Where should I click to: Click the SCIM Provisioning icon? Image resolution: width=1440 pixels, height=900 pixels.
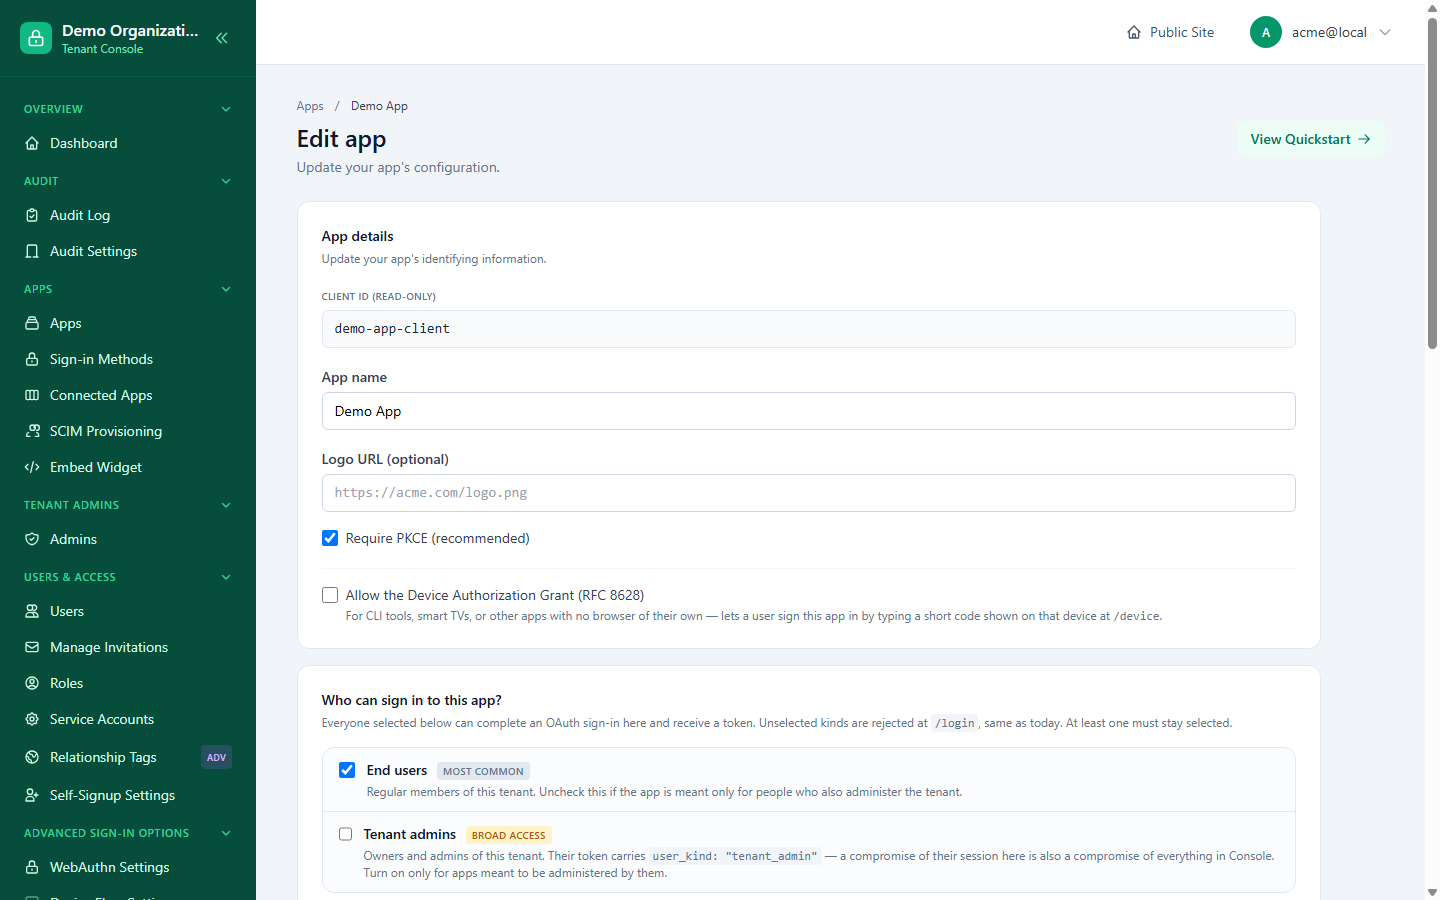(x=32, y=431)
